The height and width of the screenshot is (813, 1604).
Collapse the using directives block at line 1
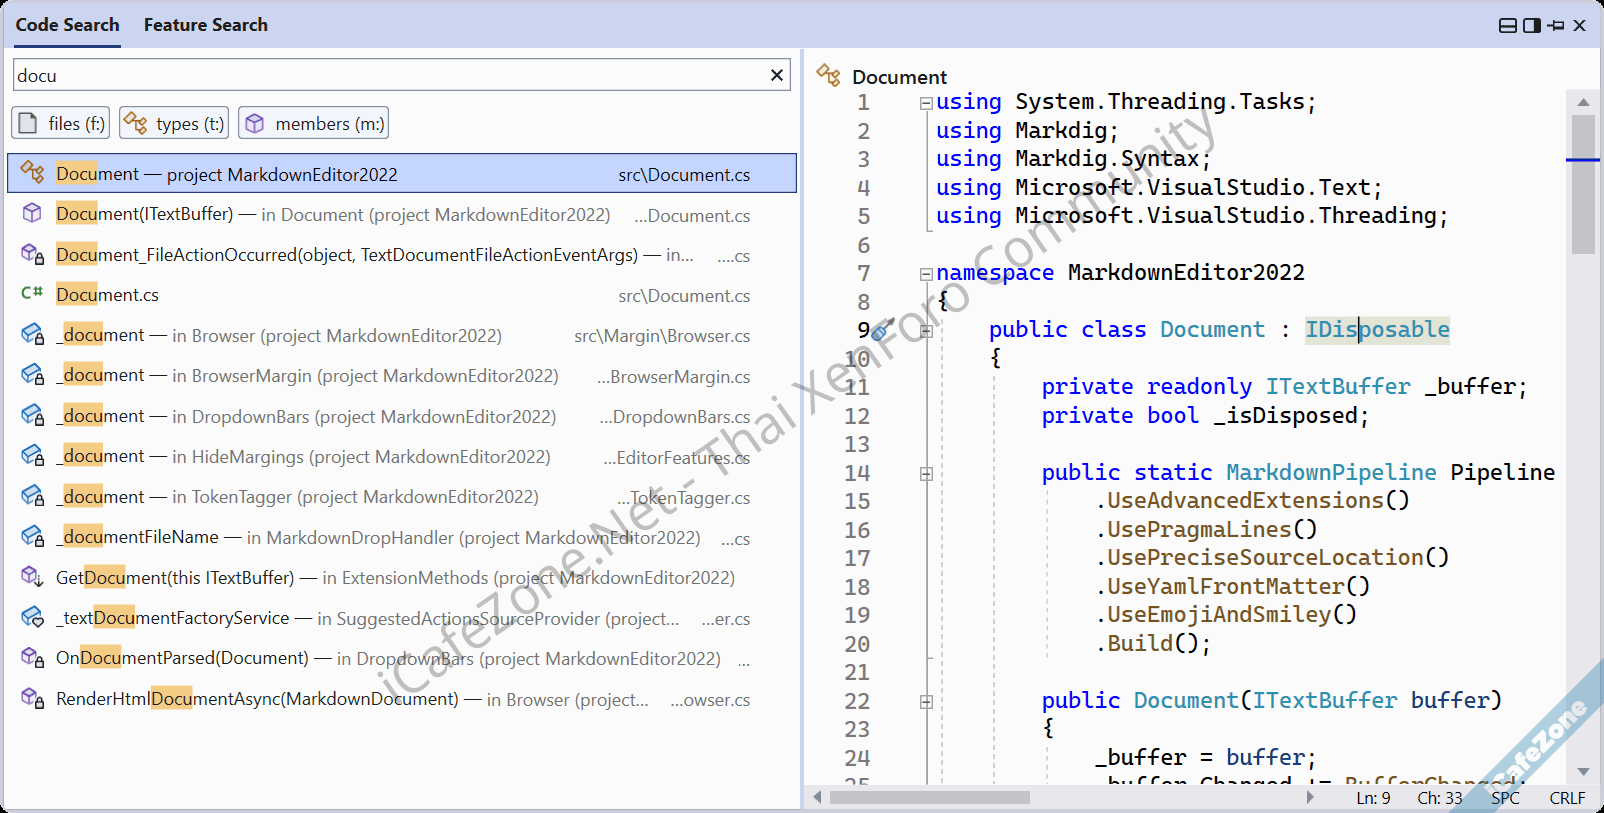926,103
